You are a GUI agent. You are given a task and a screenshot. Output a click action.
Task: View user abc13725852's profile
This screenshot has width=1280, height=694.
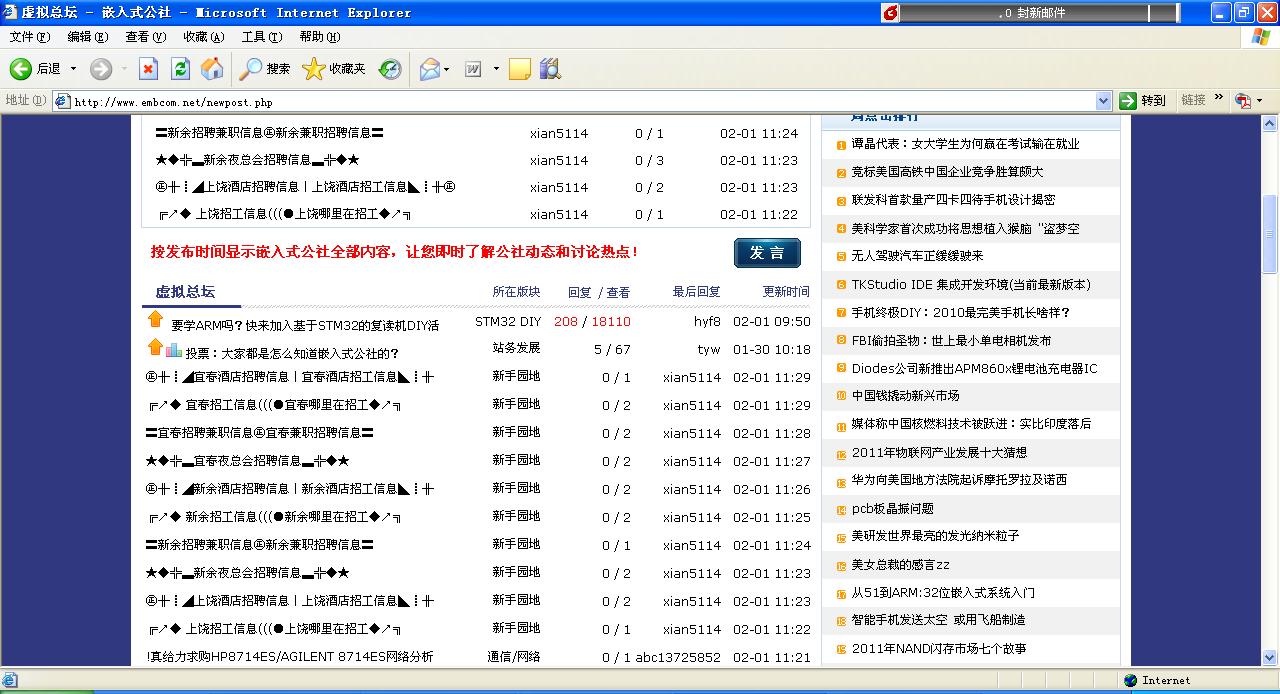click(x=678, y=657)
